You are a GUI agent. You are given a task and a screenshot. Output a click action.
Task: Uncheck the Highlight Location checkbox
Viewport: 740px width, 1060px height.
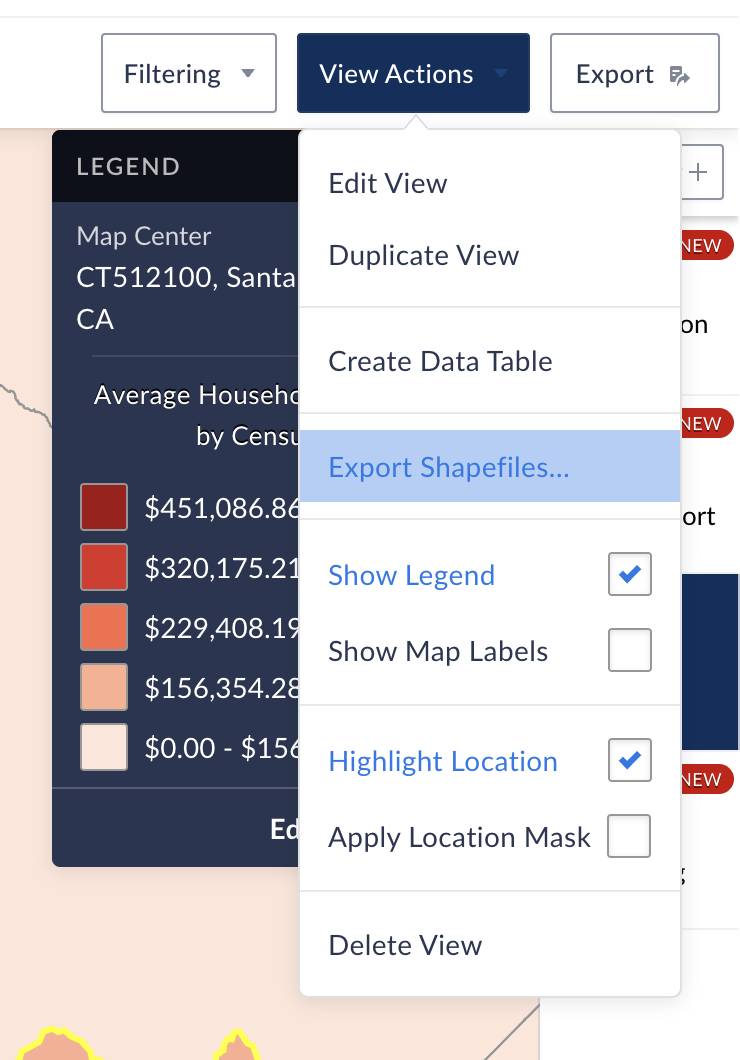629,760
